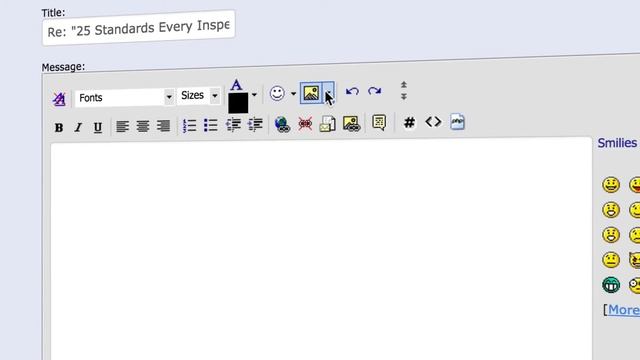
Task: Click the Remove Text Formatting icon
Action: click(59, 99)
